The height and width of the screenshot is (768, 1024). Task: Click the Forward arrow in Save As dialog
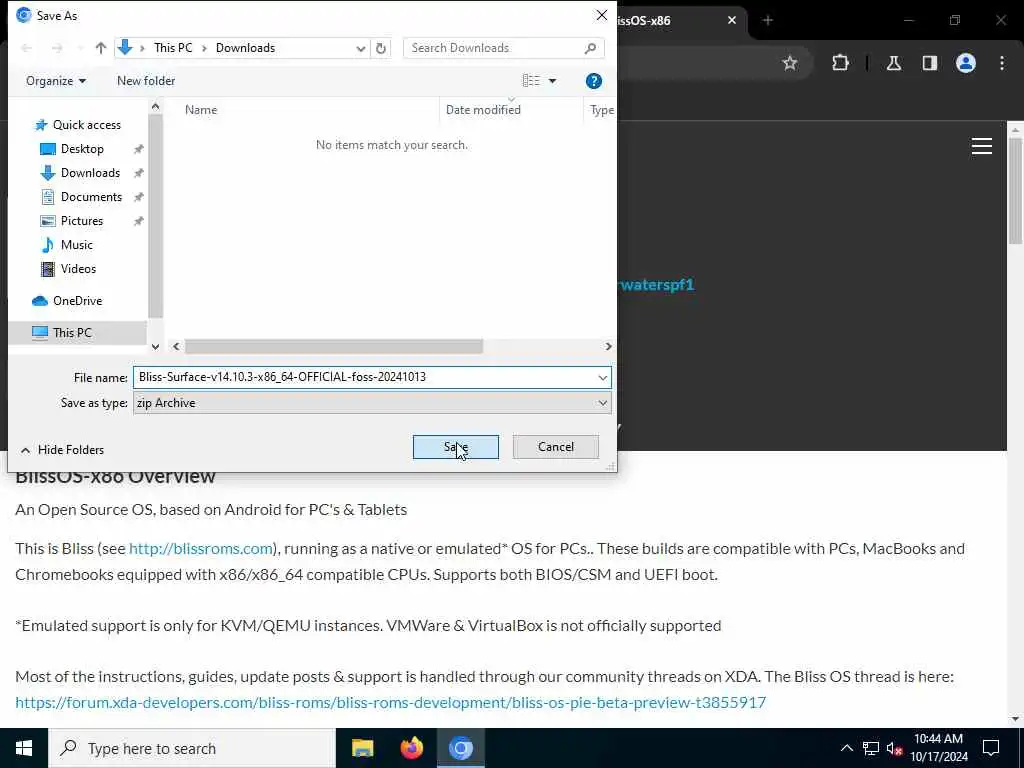(x=57, y=48)
